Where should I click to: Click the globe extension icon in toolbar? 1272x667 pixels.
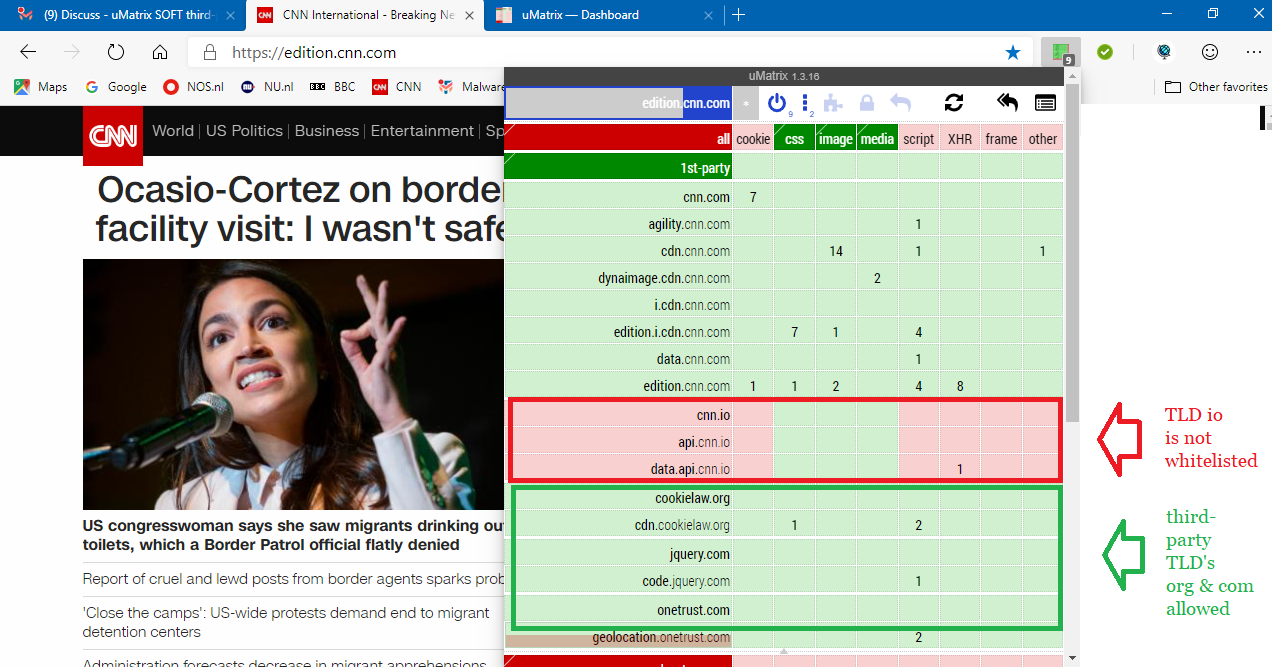(1163, 52)
